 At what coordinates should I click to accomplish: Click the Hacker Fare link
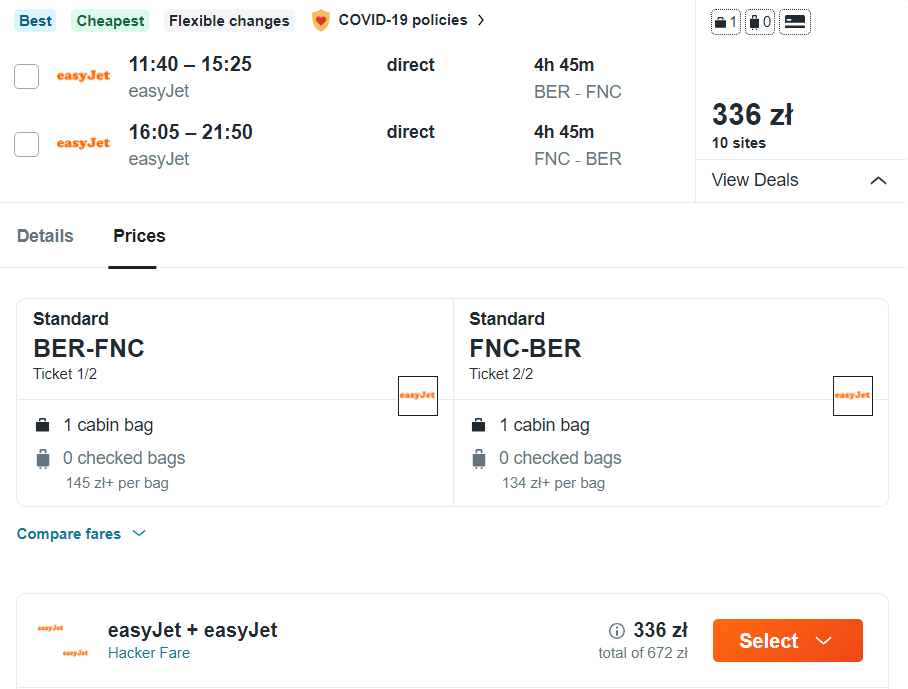point(149,653)
